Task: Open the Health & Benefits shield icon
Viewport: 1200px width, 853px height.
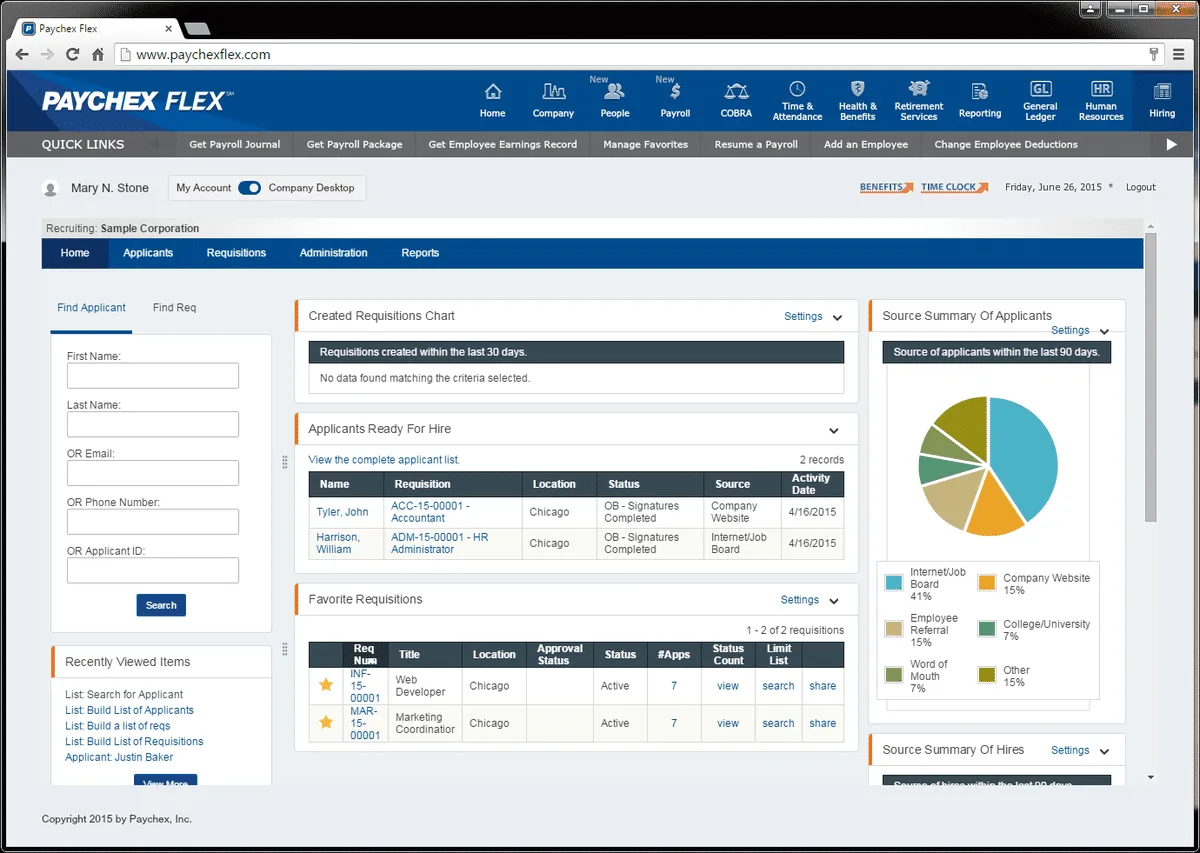Action: [x=857, y=88]
